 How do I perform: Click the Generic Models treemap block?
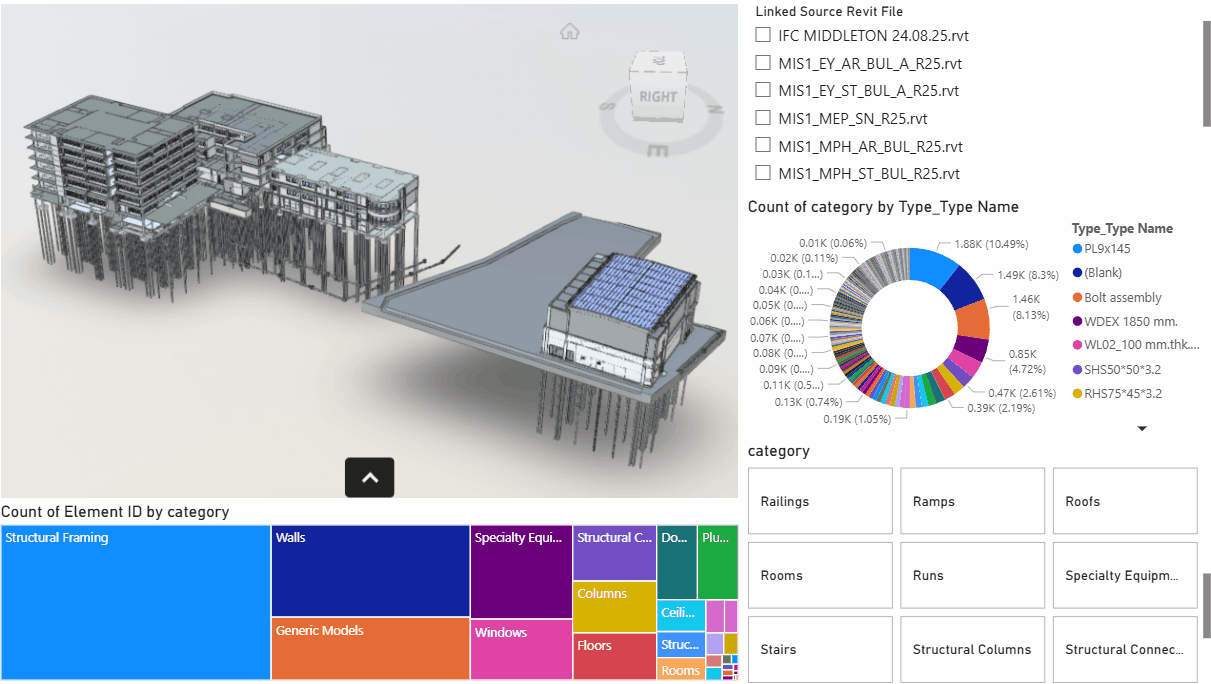[370, 649]
